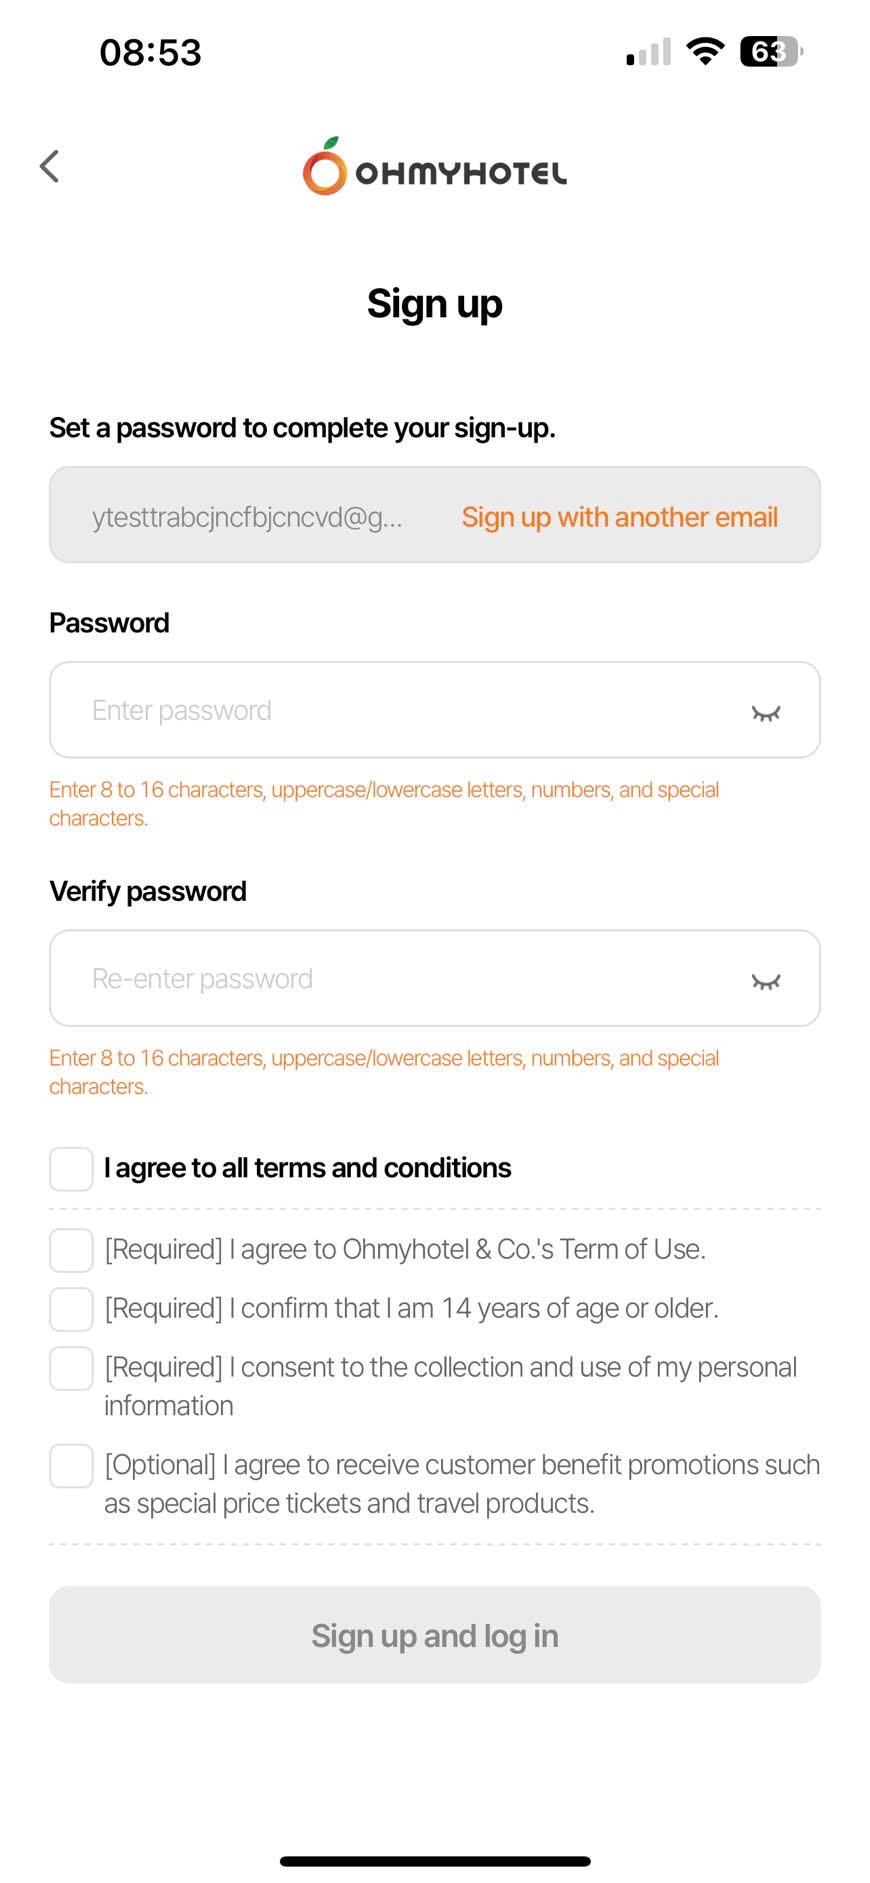Focus the "Enter password" input field
Viewport: 870px width, 1883px height.
click(x=400, y=710)
